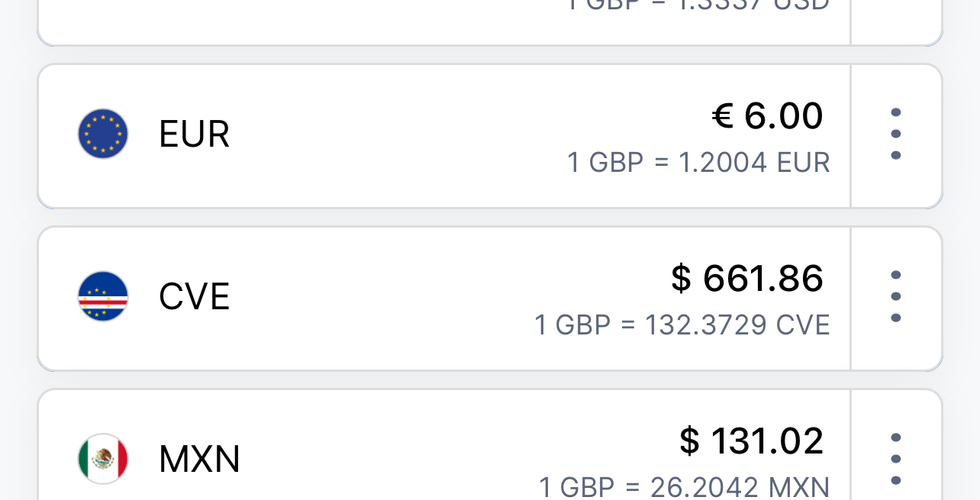Click empty space in the EUR card
The image size is (980, 500).
400,135
